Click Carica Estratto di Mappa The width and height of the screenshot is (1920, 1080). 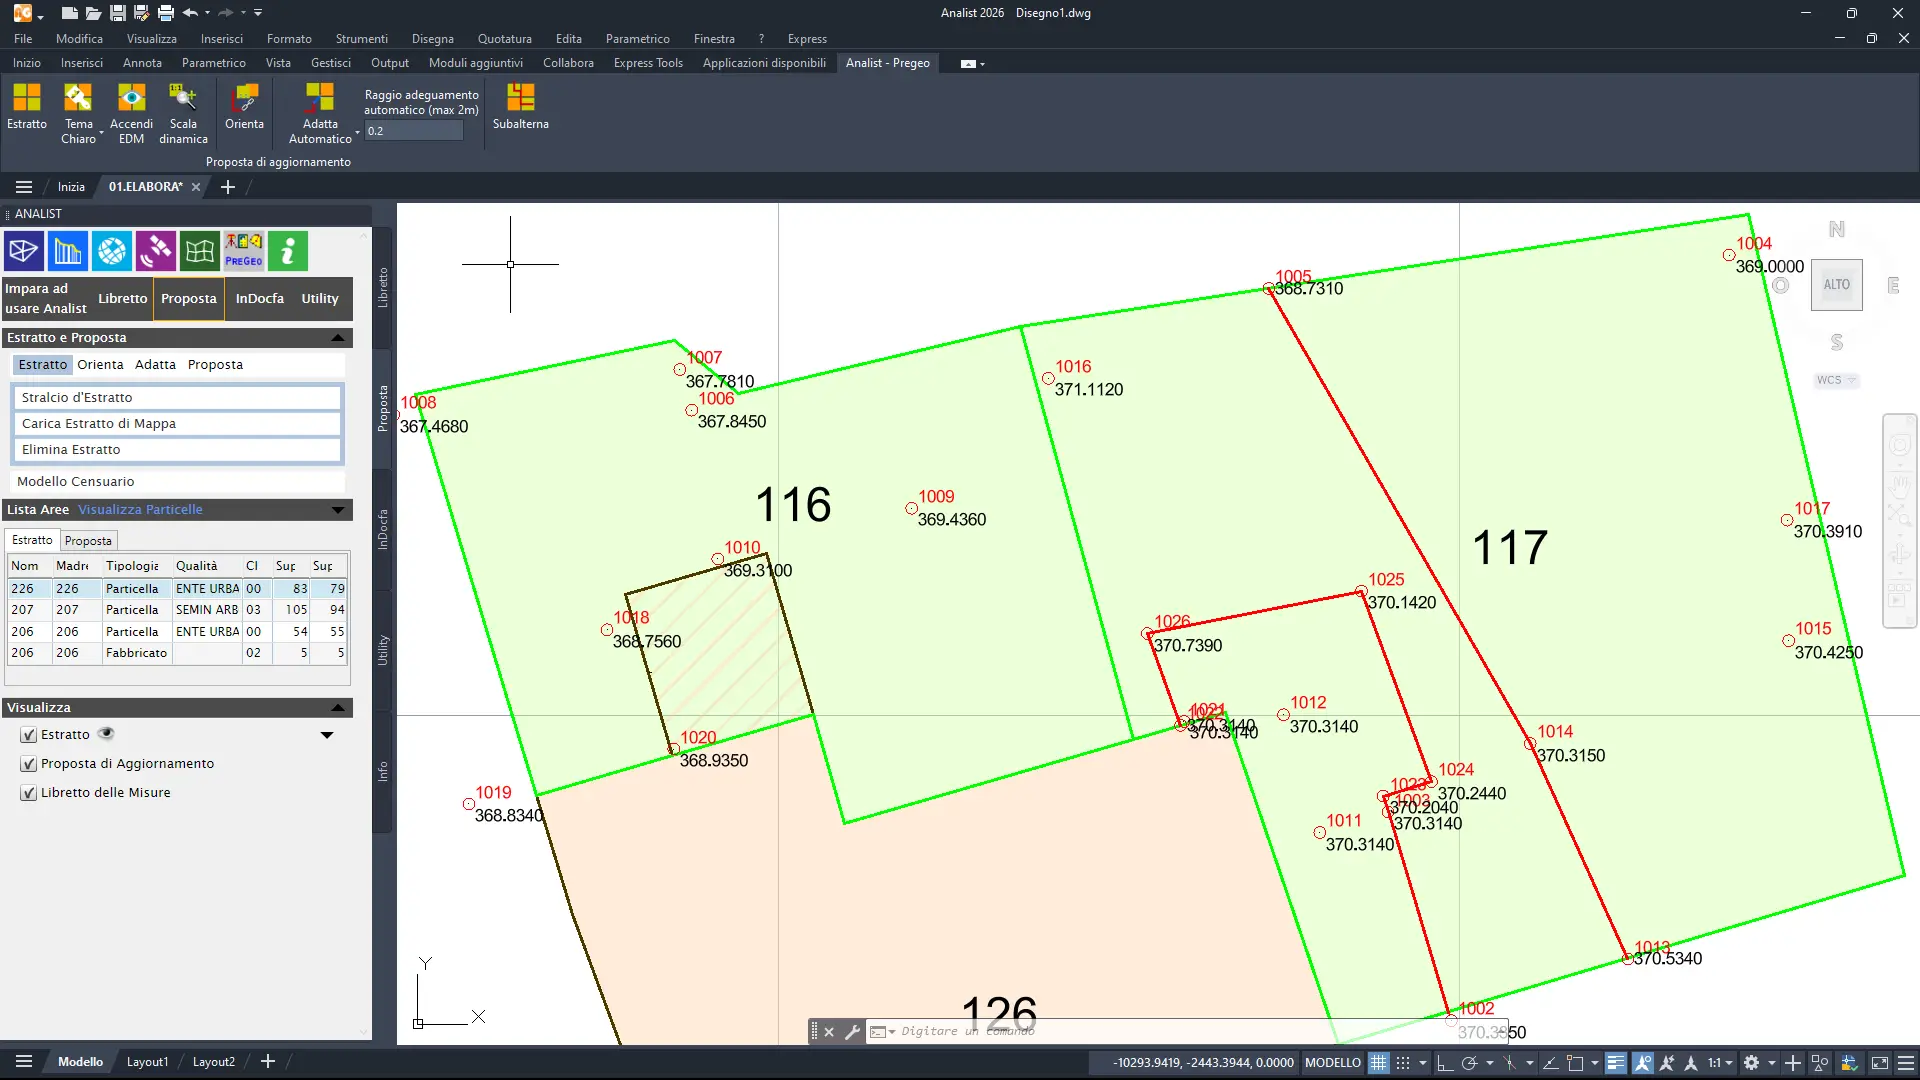pyautogui.click(x=98, y=423)
